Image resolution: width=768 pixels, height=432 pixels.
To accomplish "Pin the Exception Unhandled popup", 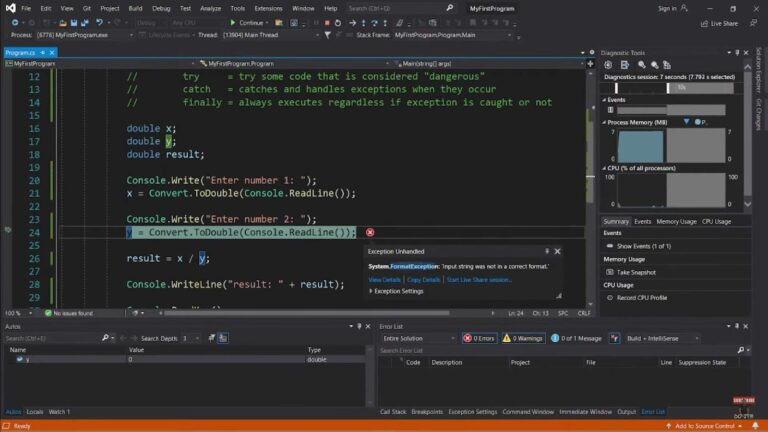I will pos(547,251).
